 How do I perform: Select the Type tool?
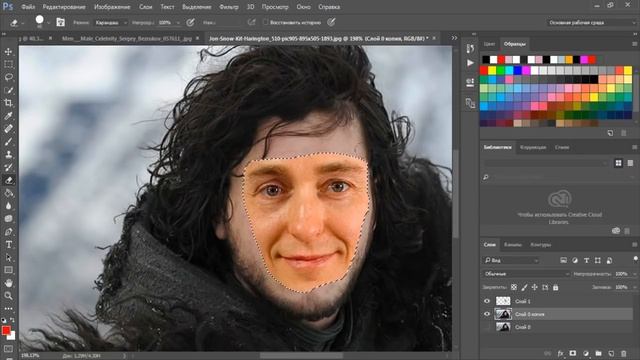[9, 244]
